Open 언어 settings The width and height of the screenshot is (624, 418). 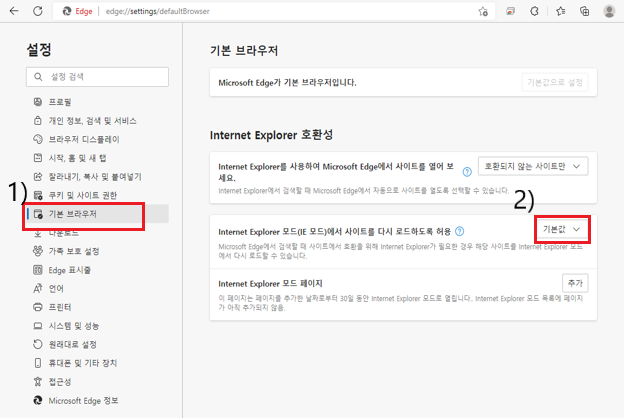[x=98, y=289]
